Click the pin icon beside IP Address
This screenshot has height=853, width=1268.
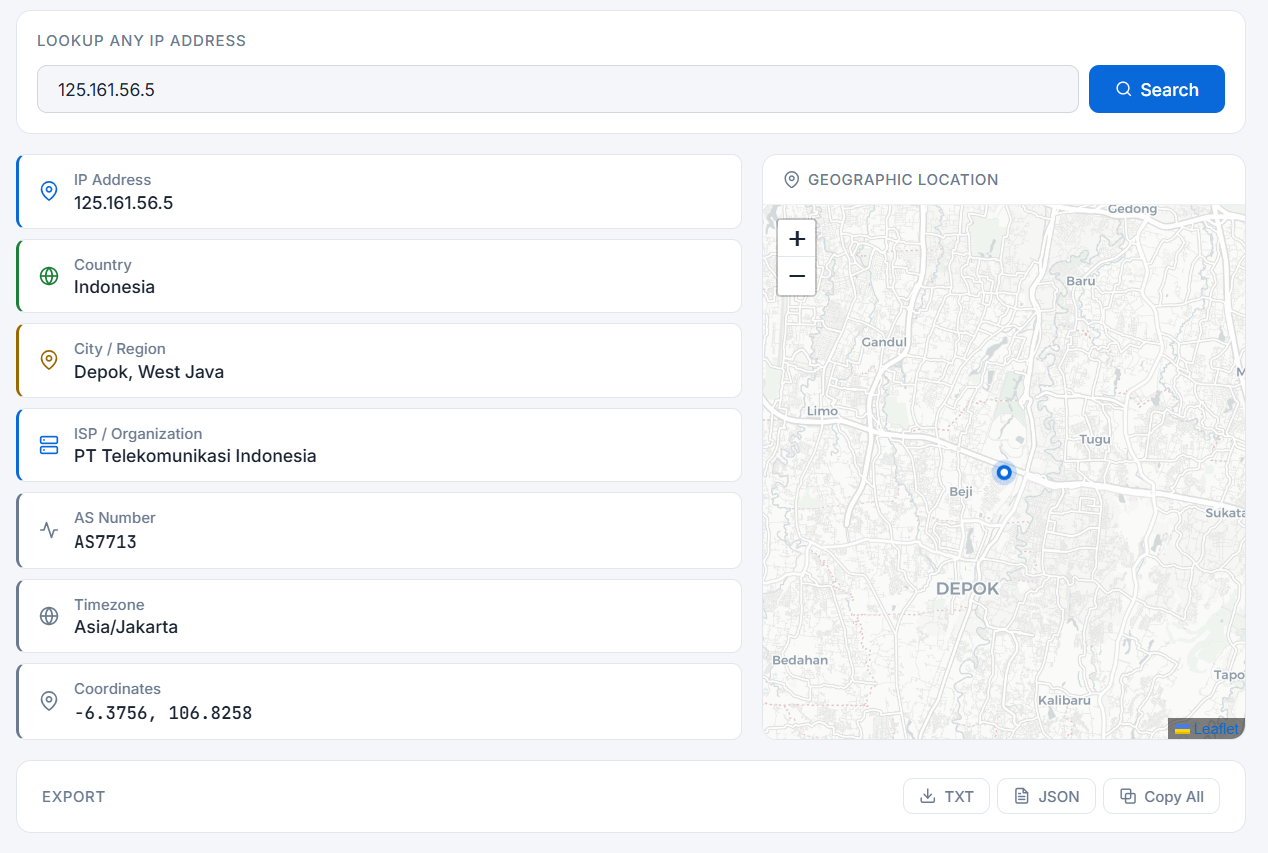[49, 191]
